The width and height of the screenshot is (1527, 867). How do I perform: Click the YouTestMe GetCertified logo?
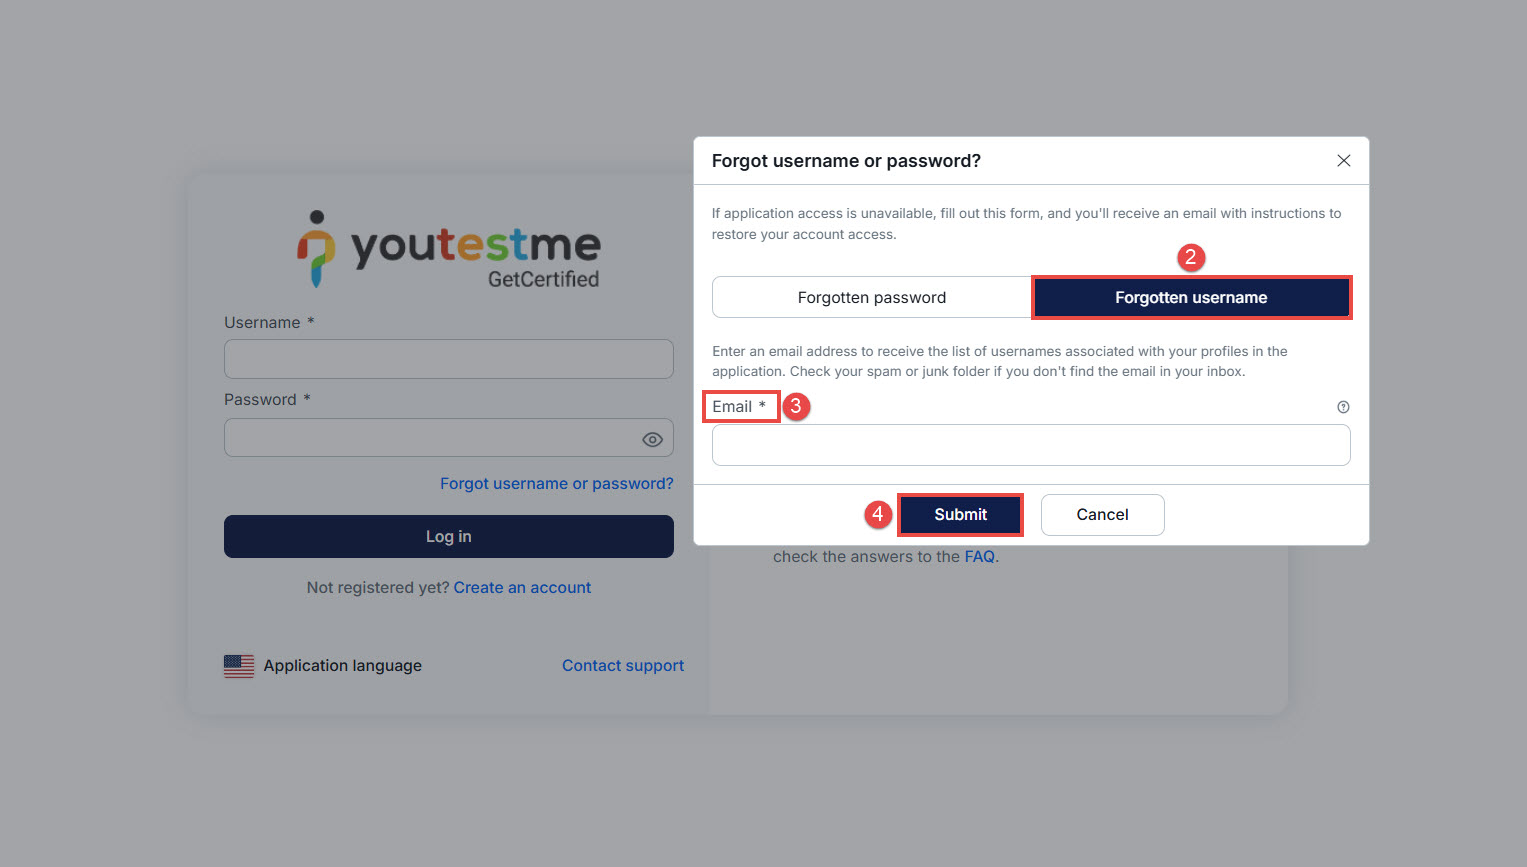(449, 250)
